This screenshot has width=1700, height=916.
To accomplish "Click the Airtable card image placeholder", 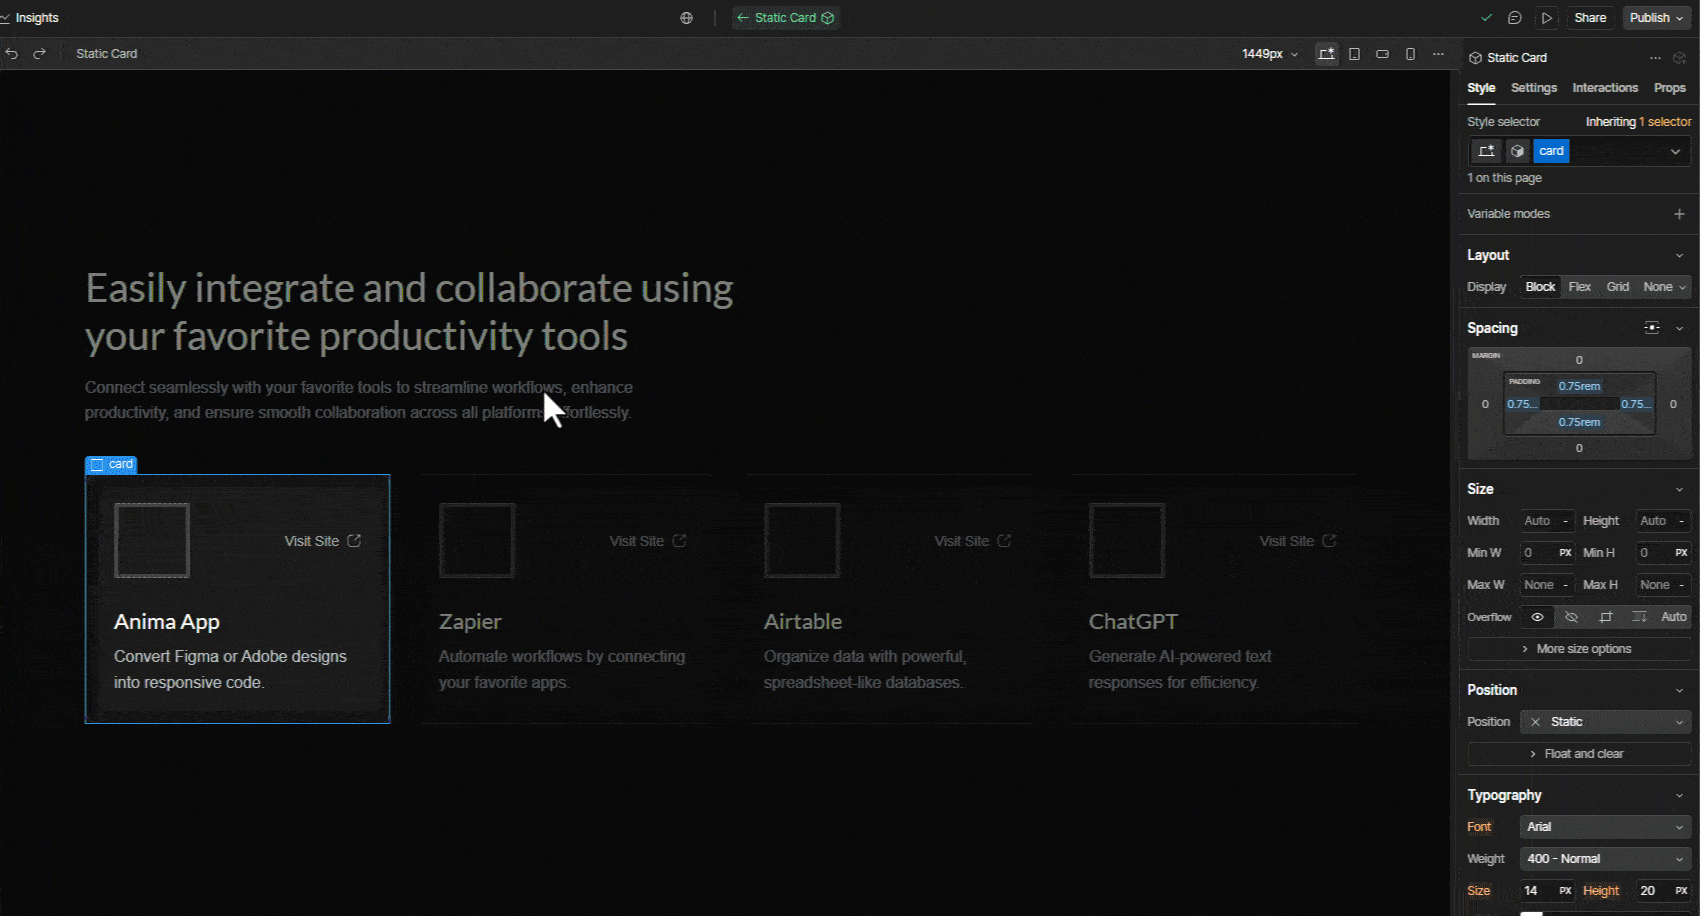I will (802, 541).
